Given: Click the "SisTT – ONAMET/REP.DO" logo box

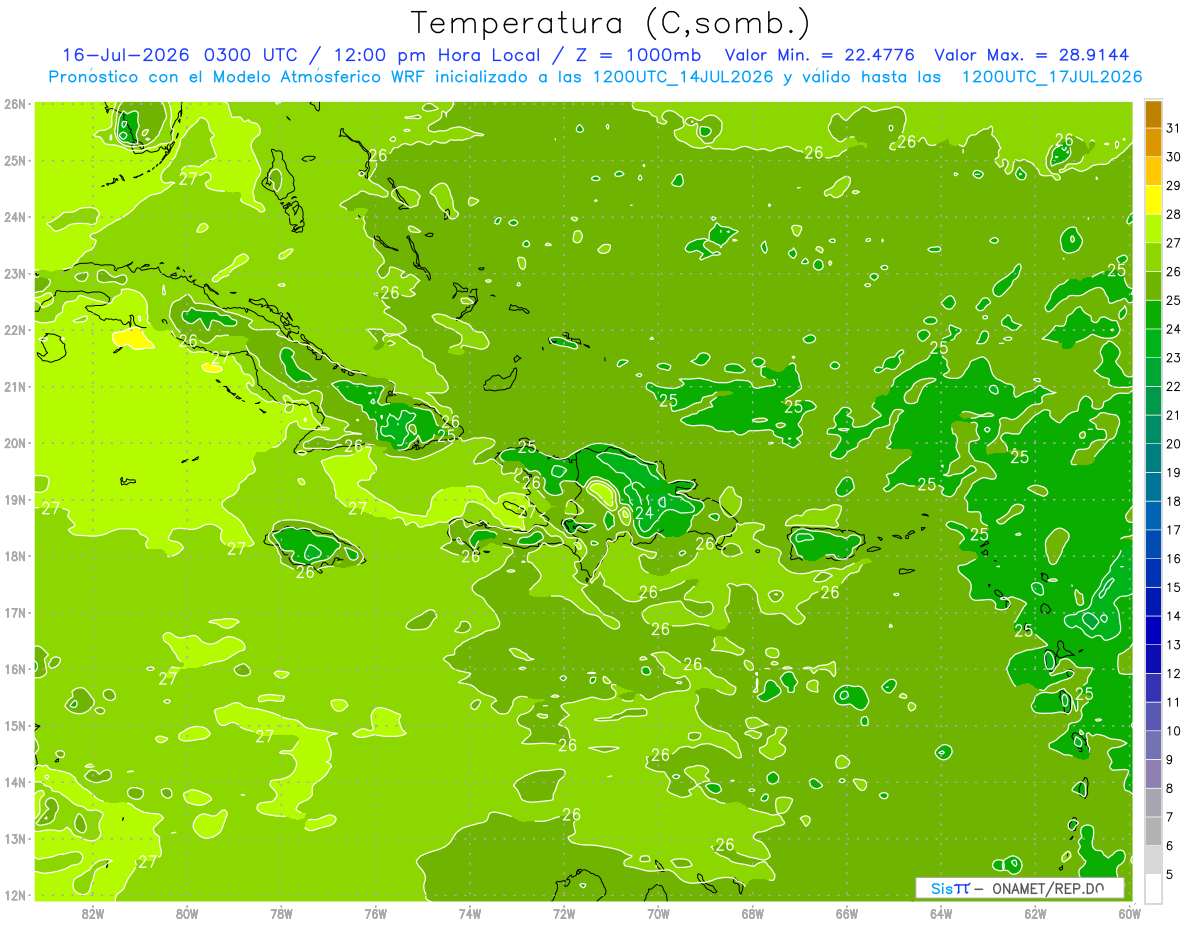Looking at the screenshot, I should [1019, 888].
